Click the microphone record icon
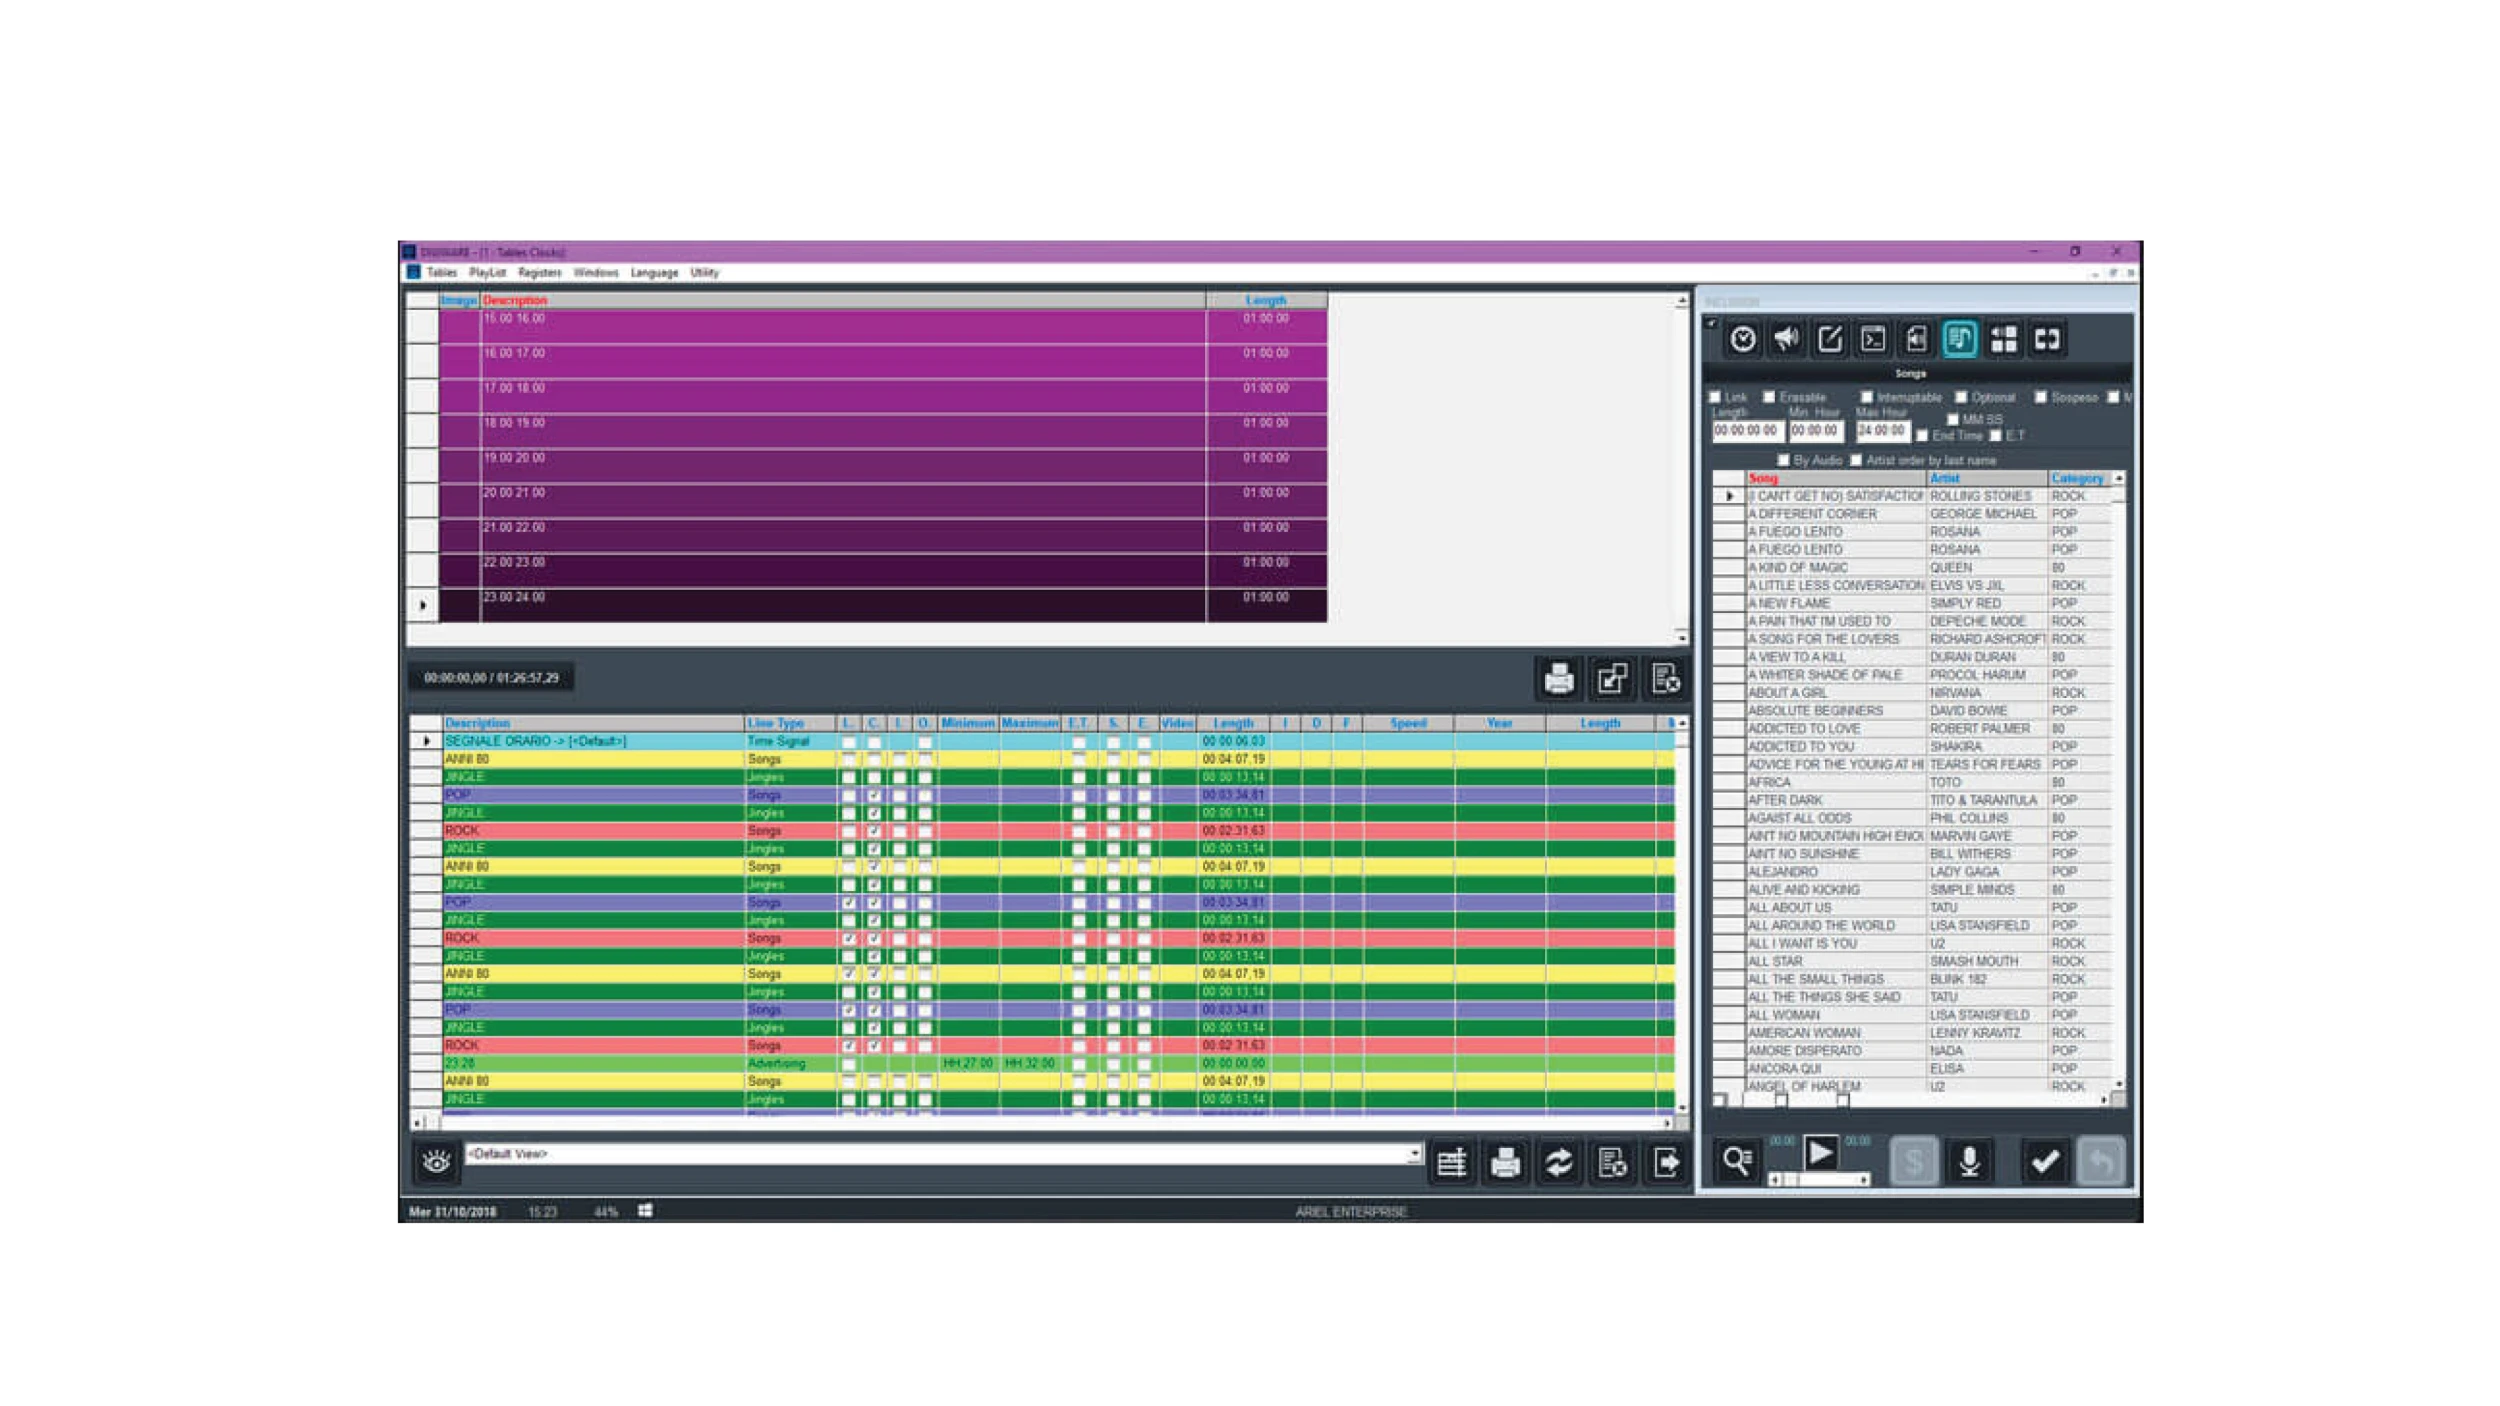2500x1406 pixels. [1969, 1162]
